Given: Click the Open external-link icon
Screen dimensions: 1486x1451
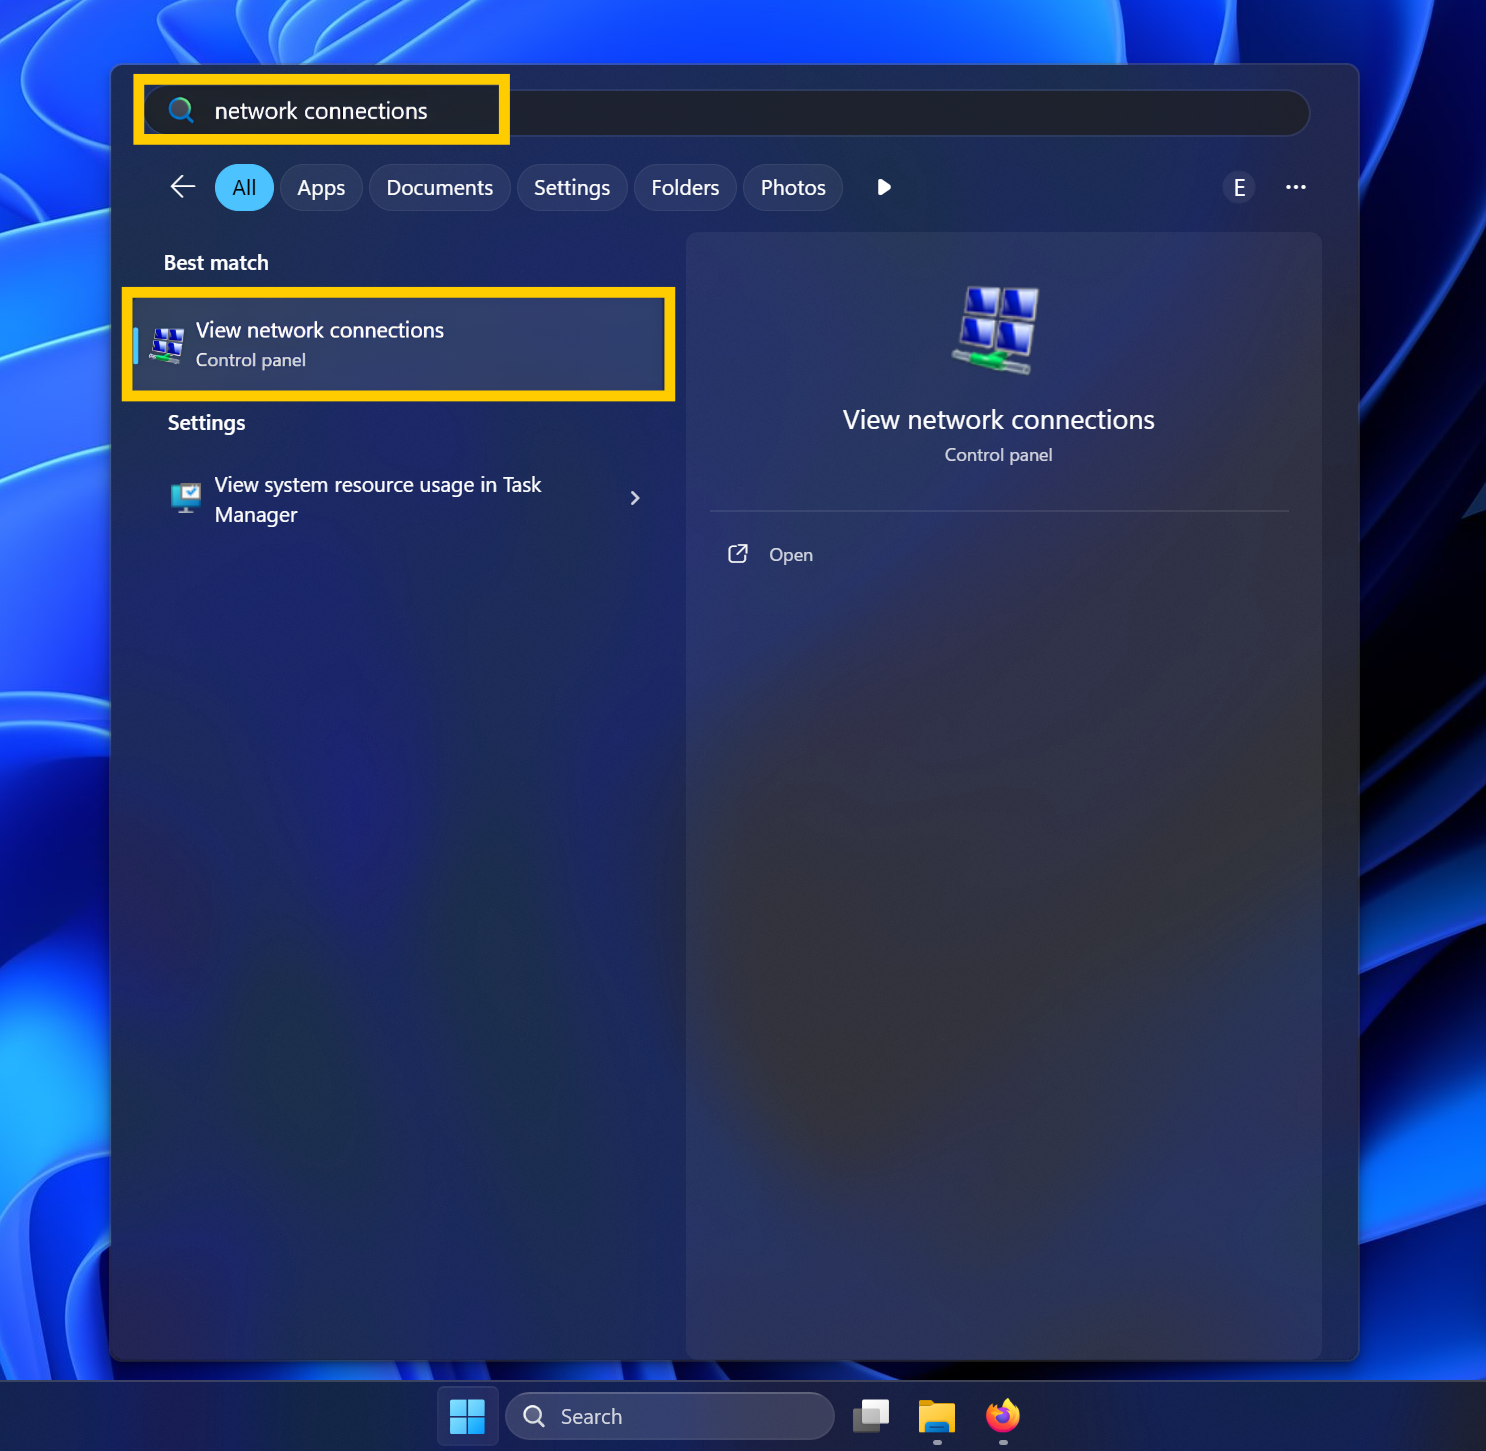Looking at the screenshot, I should click(x=738, y=554).
